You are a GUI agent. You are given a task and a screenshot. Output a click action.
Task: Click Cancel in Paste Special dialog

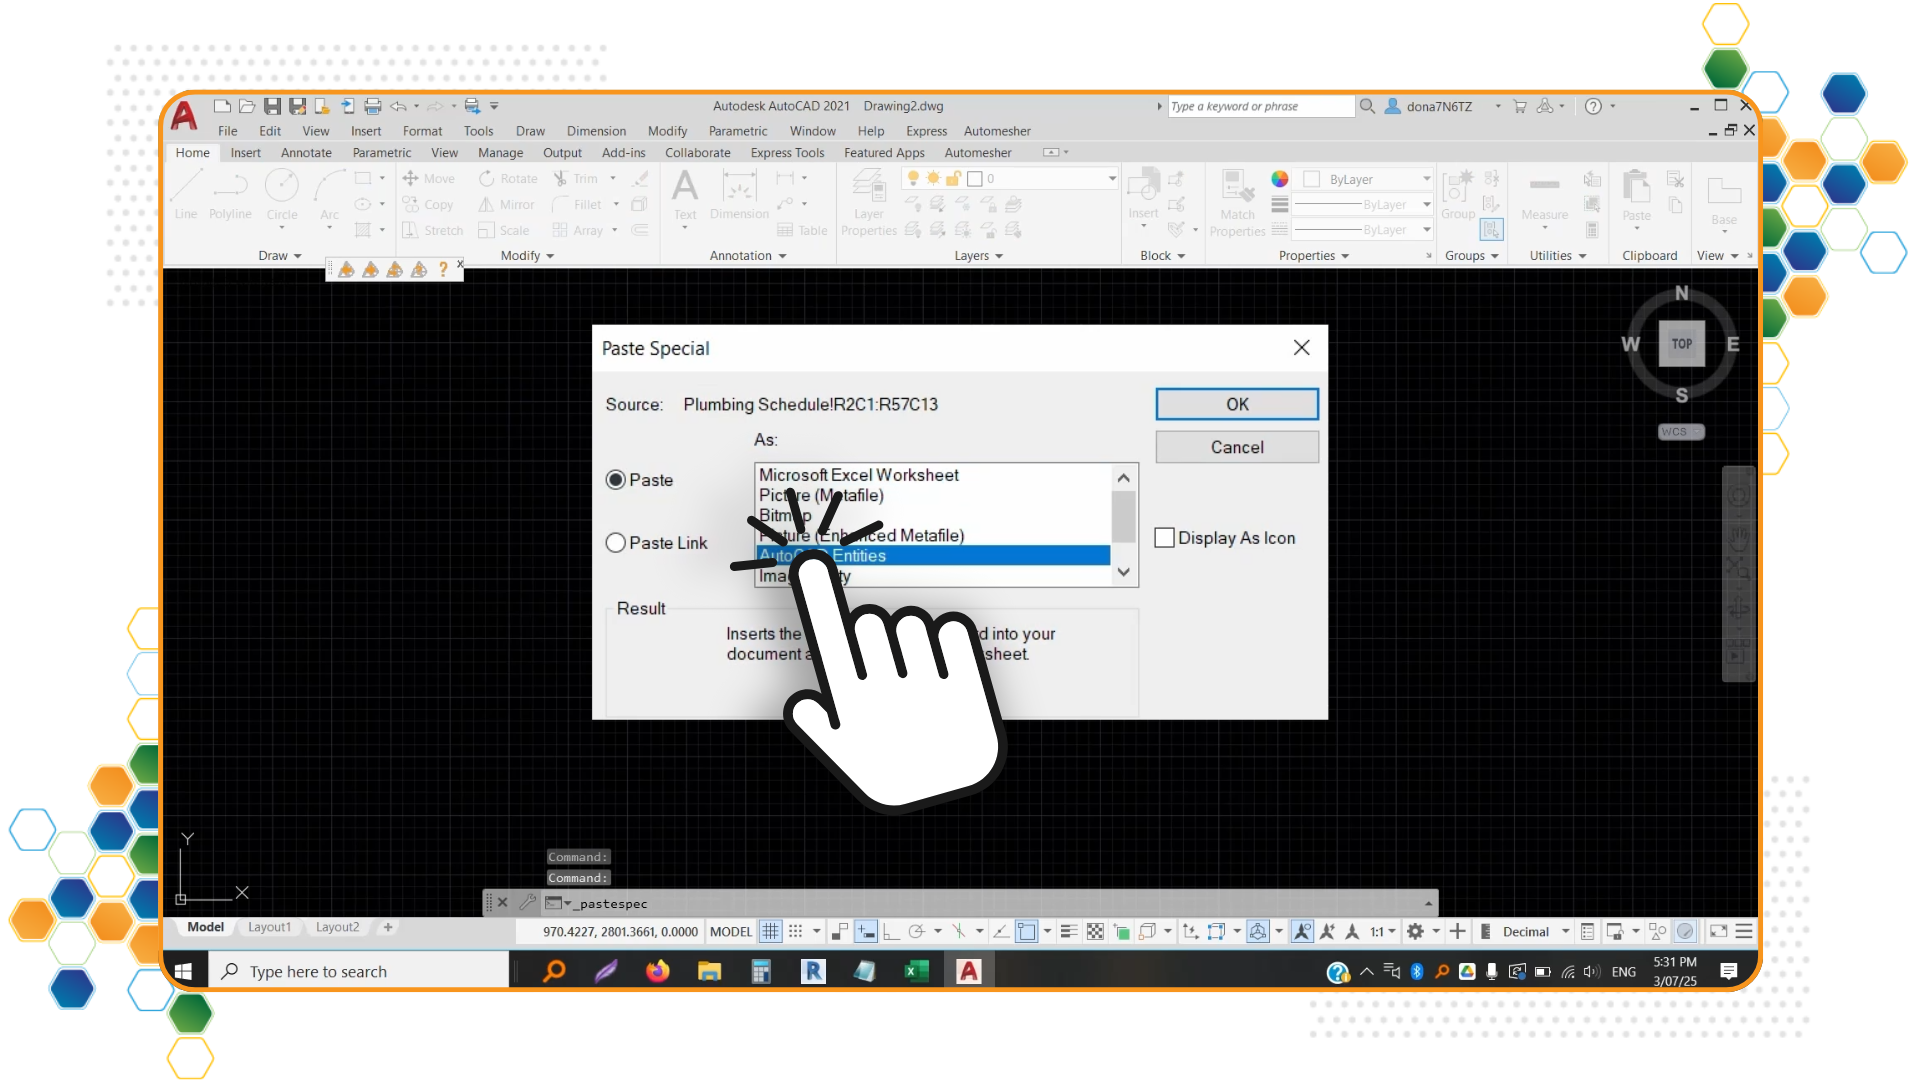1237,447
